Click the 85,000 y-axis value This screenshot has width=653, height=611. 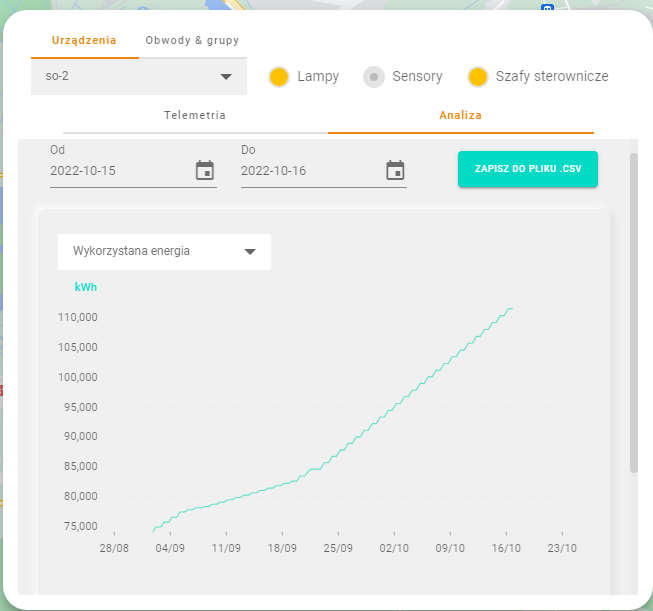pyautogui.click(x=81, y=466)
